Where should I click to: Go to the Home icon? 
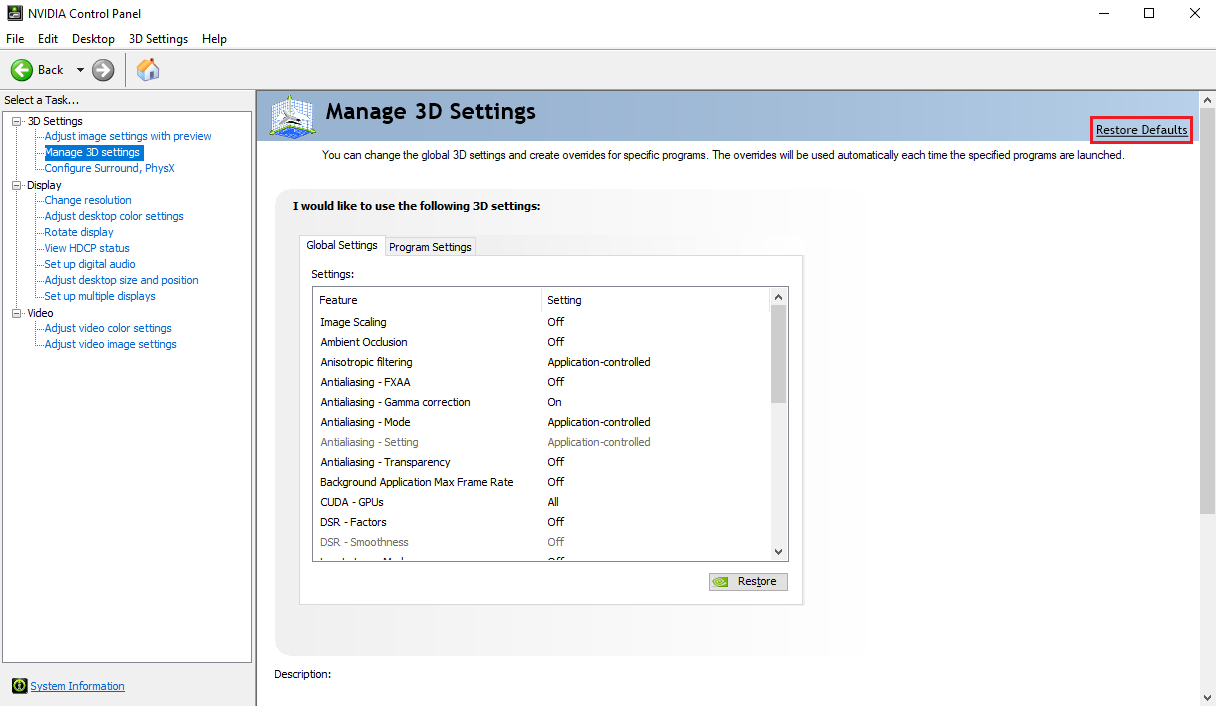pos(148,70)
